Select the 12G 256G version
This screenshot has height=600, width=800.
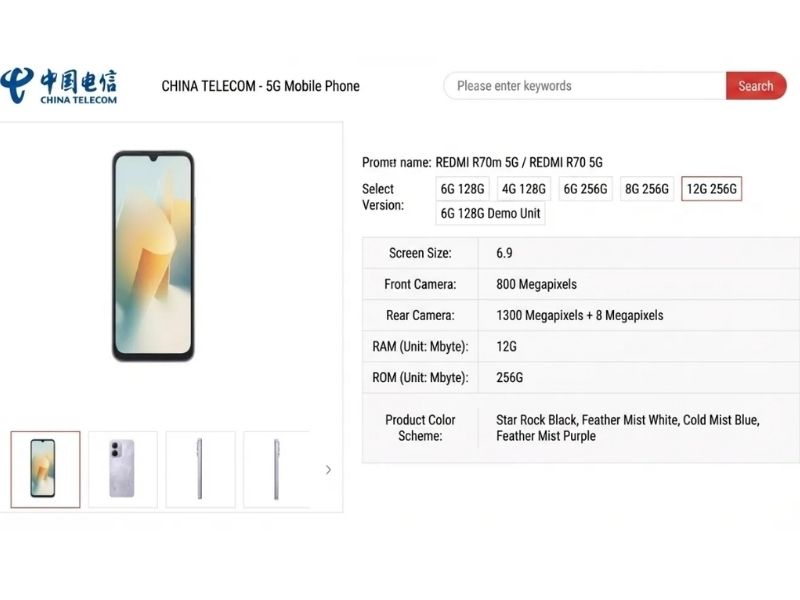(710, 188)
